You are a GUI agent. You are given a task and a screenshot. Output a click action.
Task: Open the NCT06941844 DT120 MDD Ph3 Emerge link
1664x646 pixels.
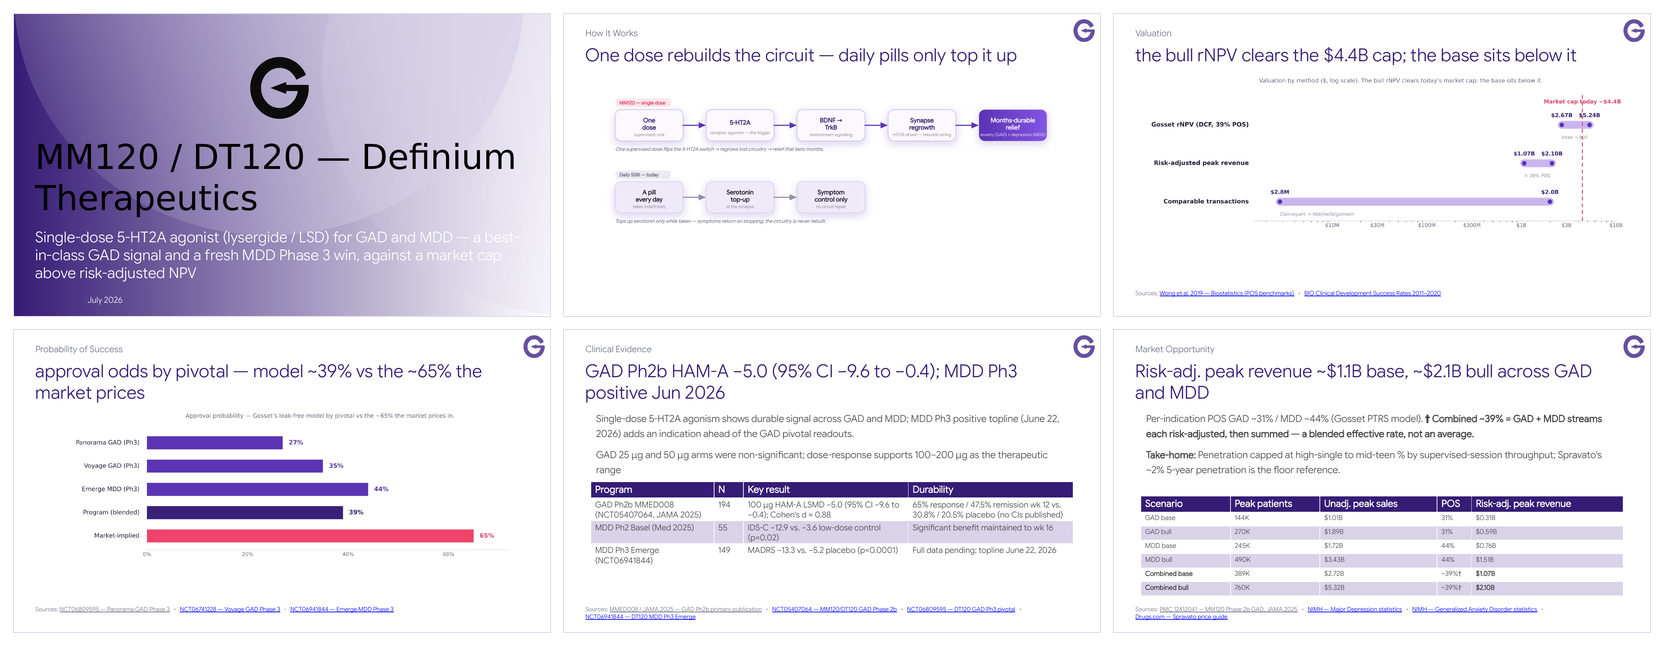[x=640, y=617]
